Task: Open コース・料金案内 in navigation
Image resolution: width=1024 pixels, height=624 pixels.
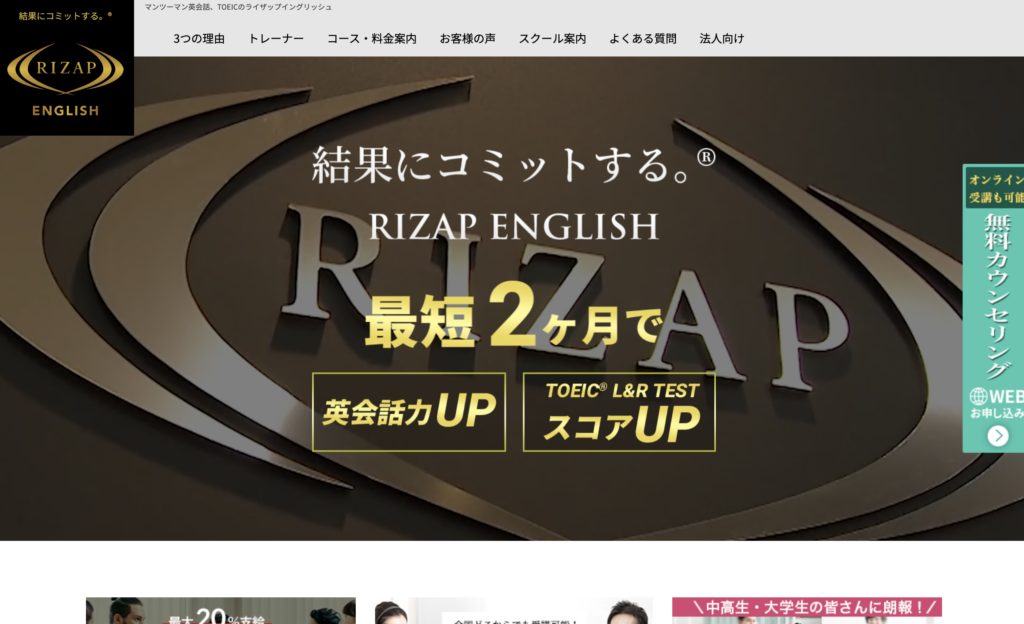Action: point(372,39)
